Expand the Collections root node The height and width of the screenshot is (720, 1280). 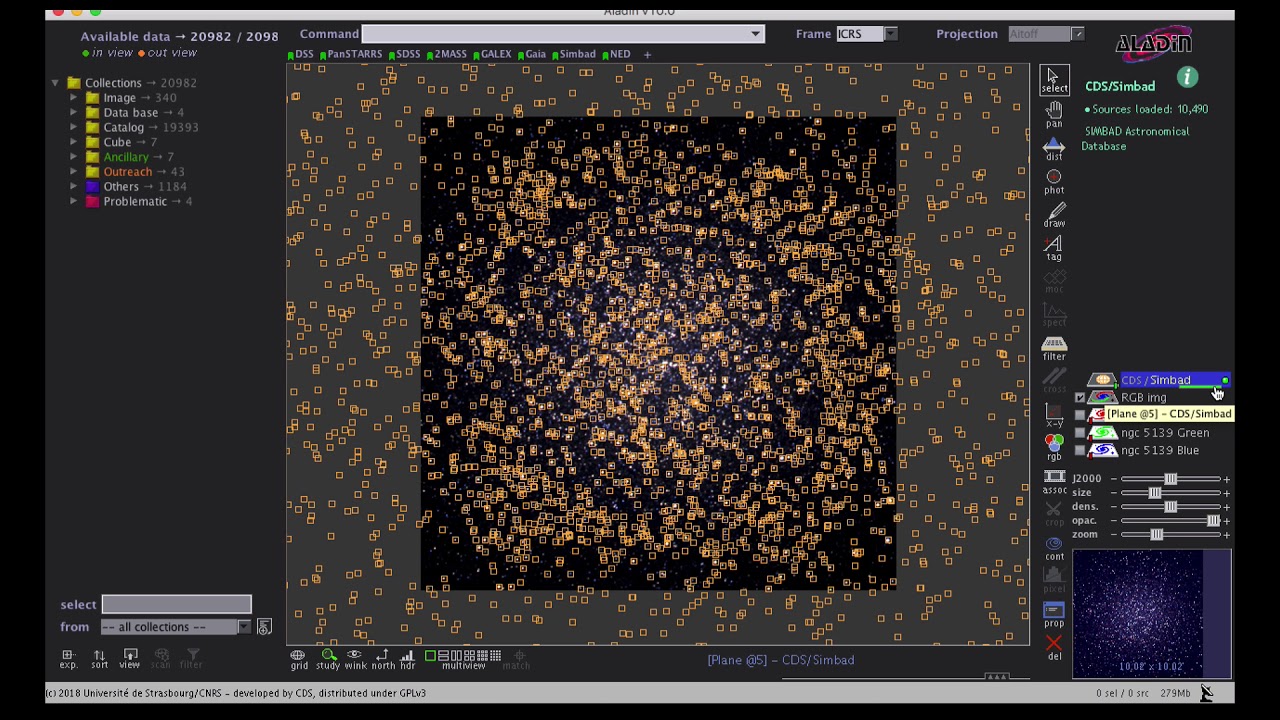point(55,83)
